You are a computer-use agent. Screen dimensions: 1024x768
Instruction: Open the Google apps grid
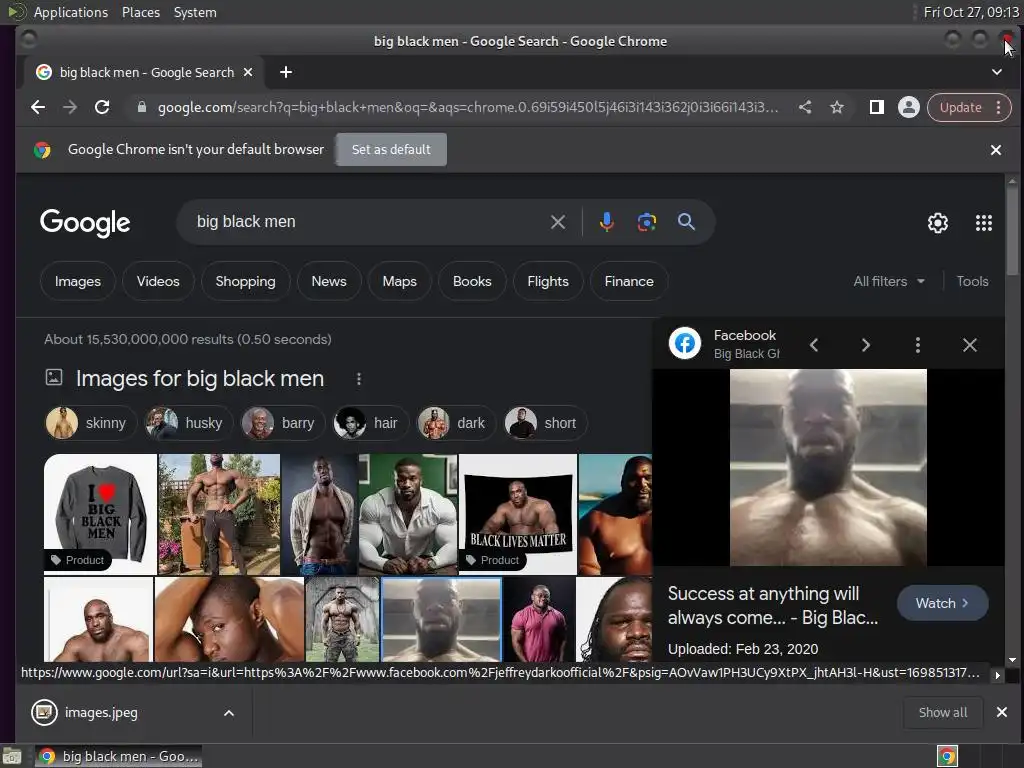[984, 223]
